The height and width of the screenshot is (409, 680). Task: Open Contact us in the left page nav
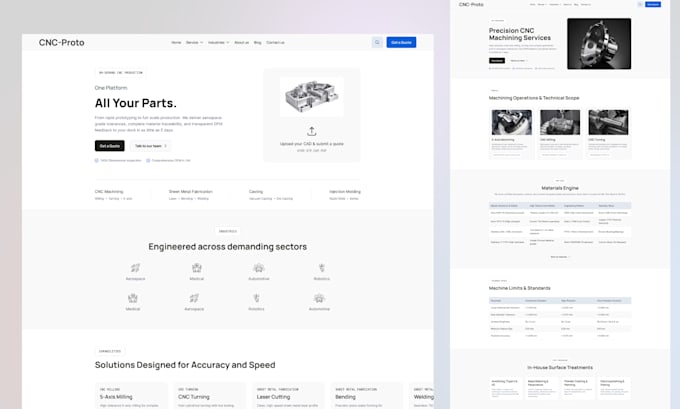275,43
